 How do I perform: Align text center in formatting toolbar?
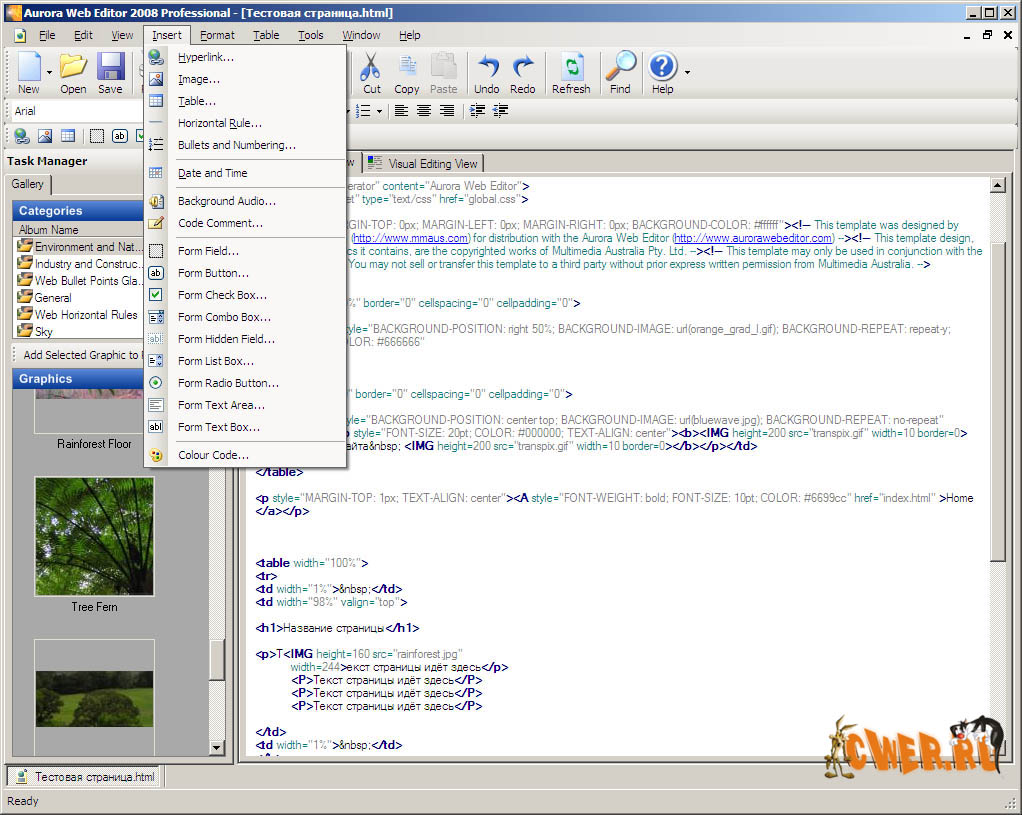423,111
